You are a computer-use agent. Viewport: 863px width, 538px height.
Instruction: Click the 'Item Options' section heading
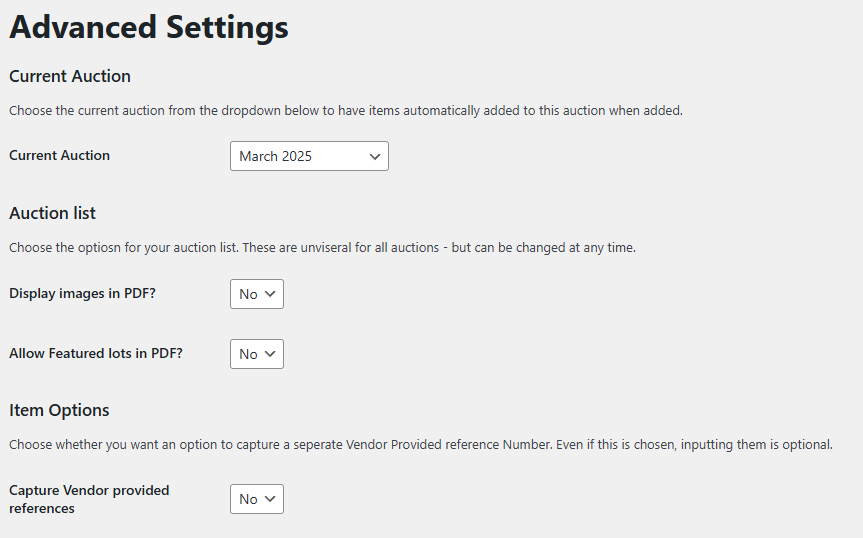pyautogui.click(x=59, y=410)
